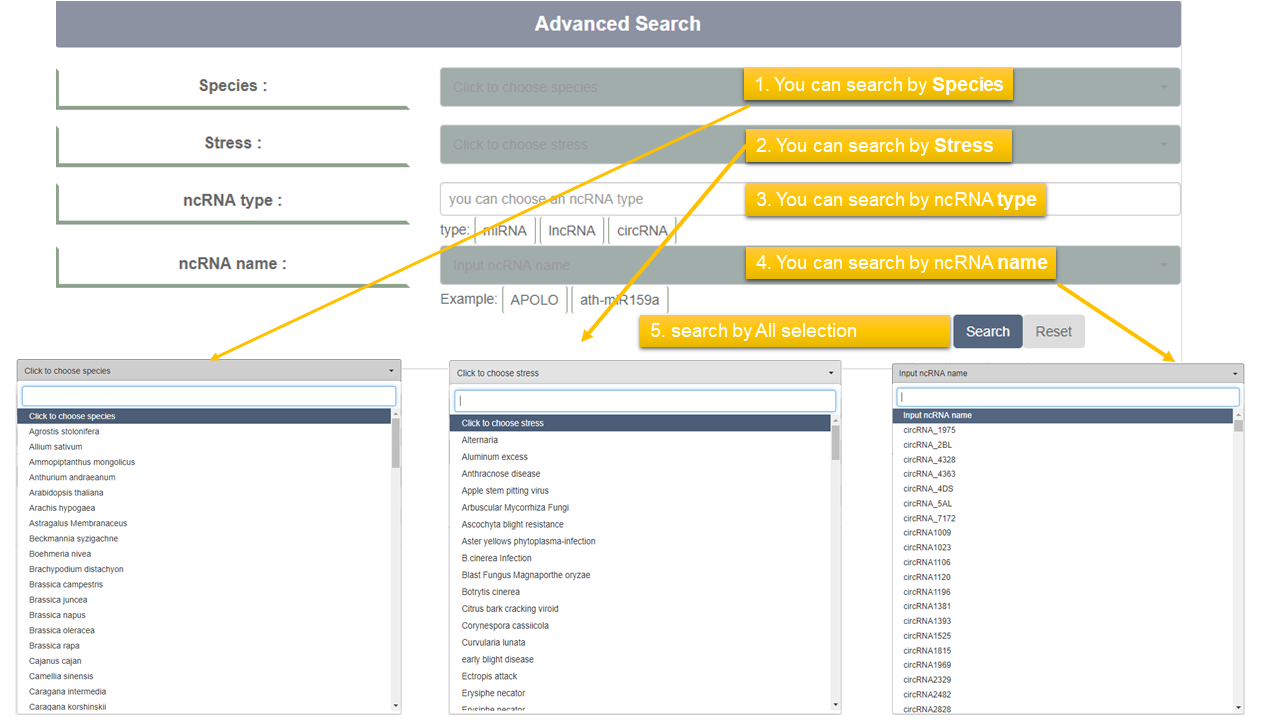This screenshot has height=720, width=1280.
Task: Click the APOLO example name
Action: pyautogui.click(x=534, y=300)
